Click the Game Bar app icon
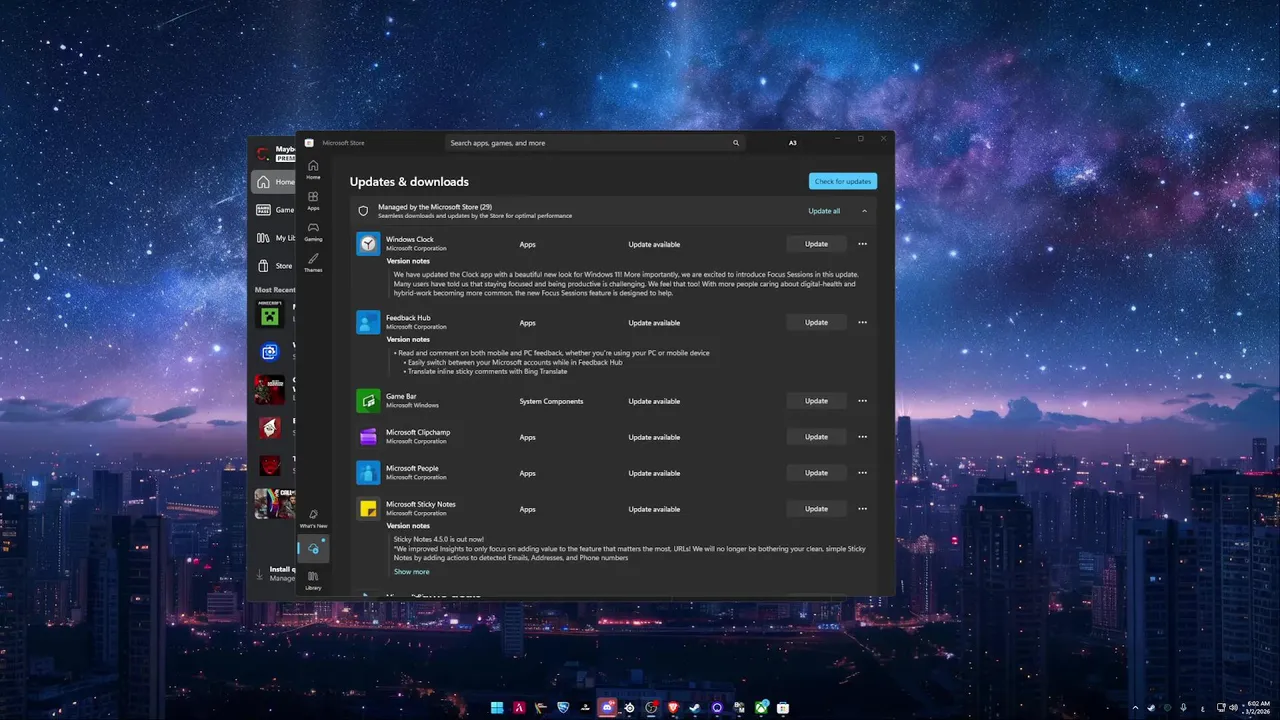 click(x=368, y=401)
